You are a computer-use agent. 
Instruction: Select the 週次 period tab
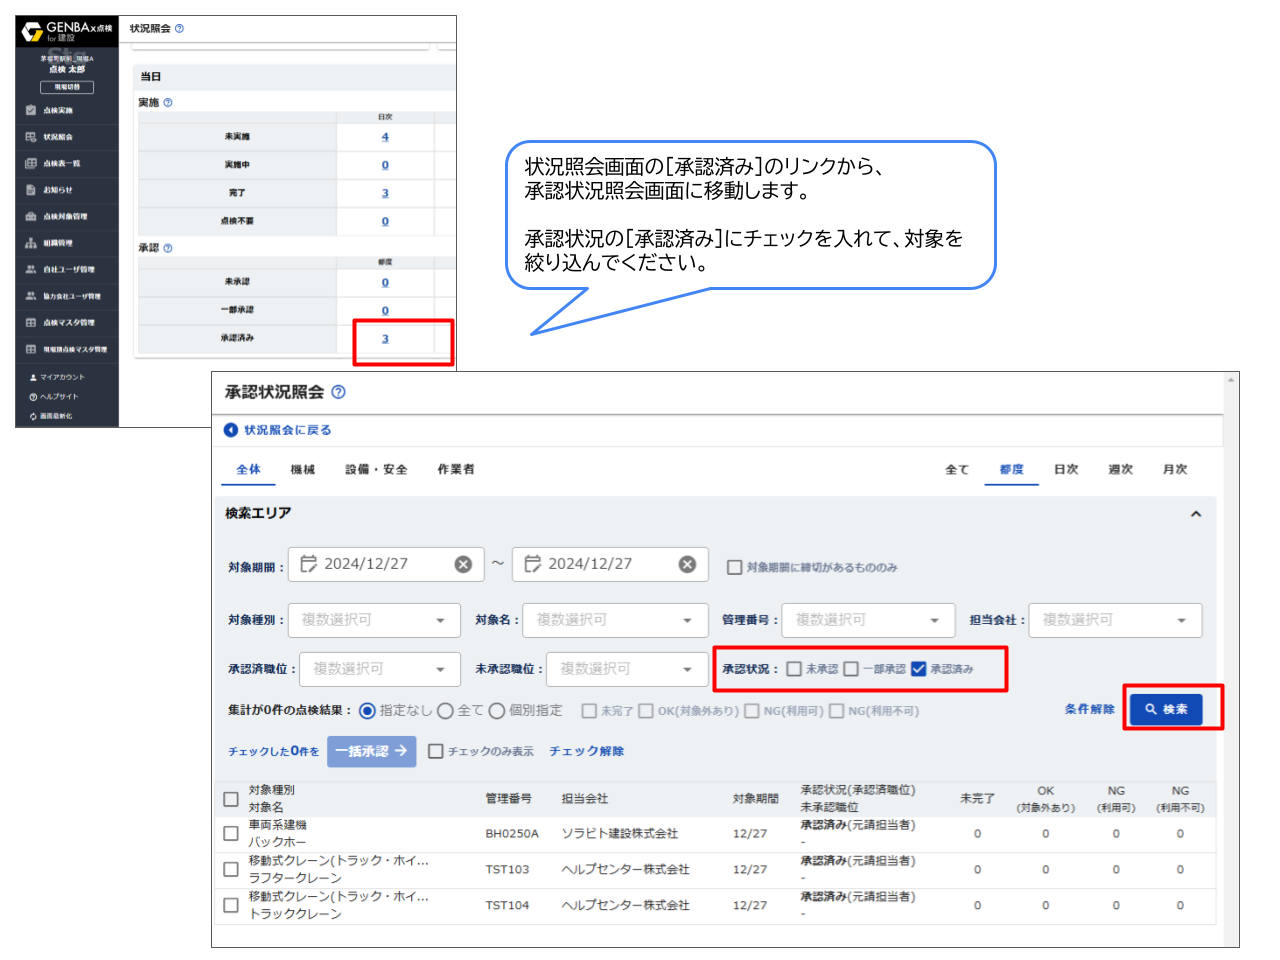[1120, 469]
